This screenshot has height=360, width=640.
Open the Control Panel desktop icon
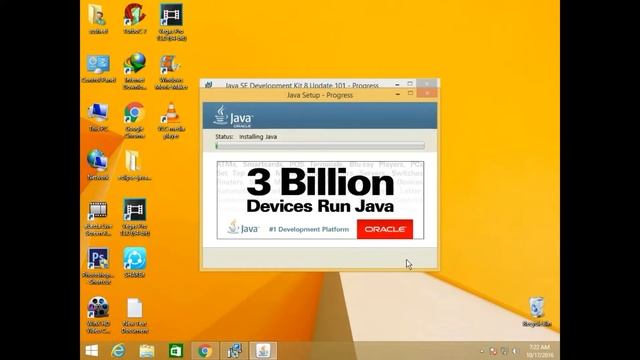(x=98, y=68)
